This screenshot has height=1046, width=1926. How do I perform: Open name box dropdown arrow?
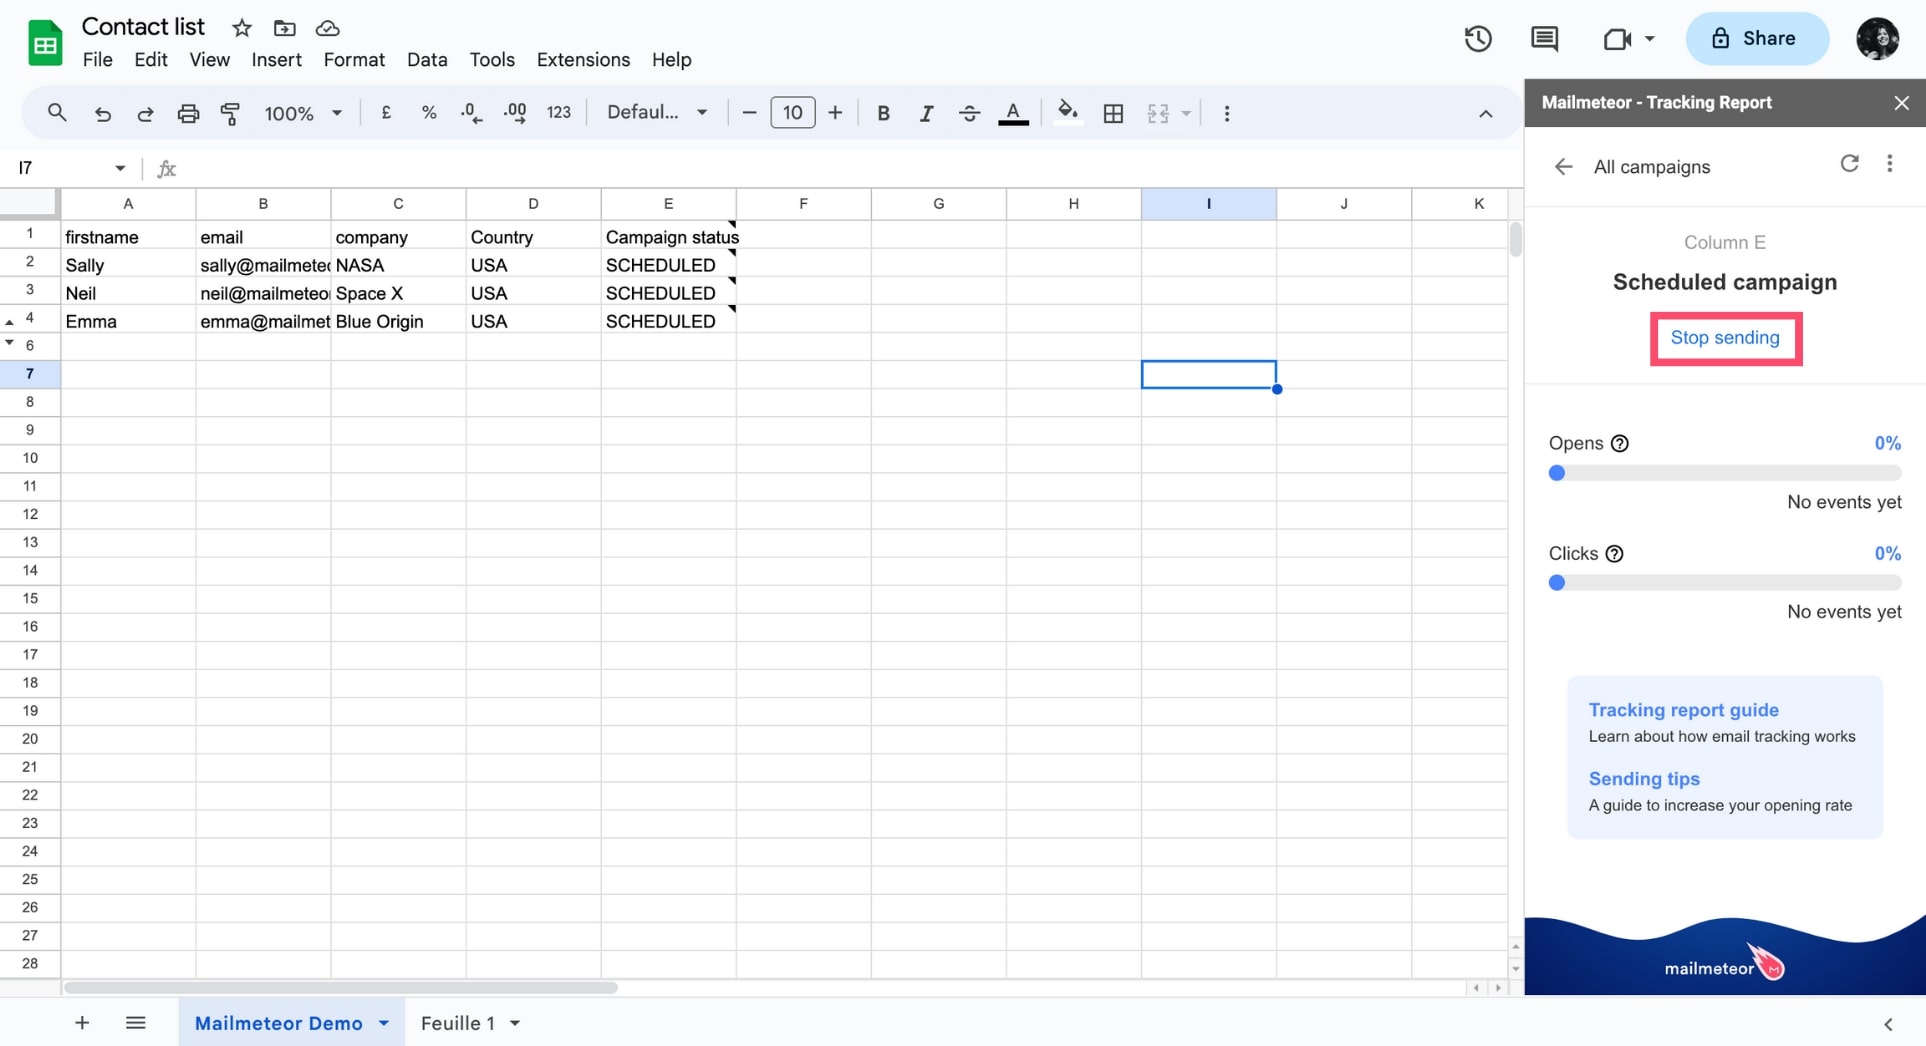(x=120, y=168)
